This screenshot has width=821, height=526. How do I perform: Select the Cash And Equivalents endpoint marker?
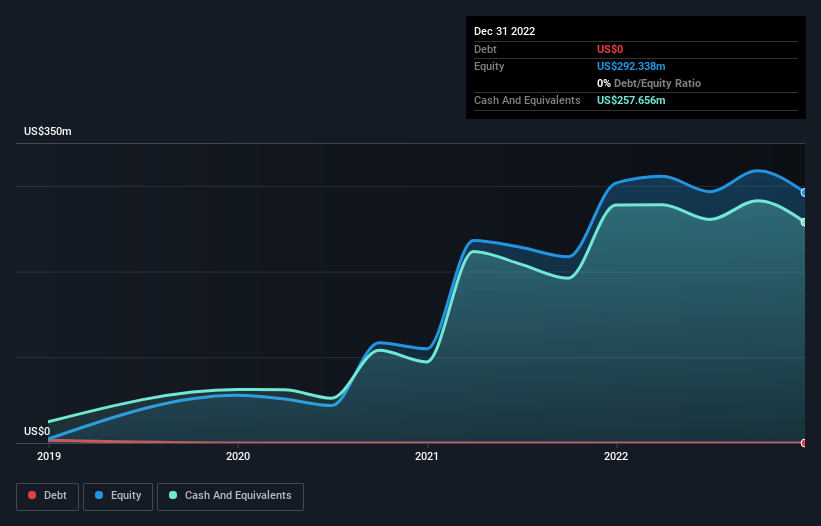click(805, 222)
